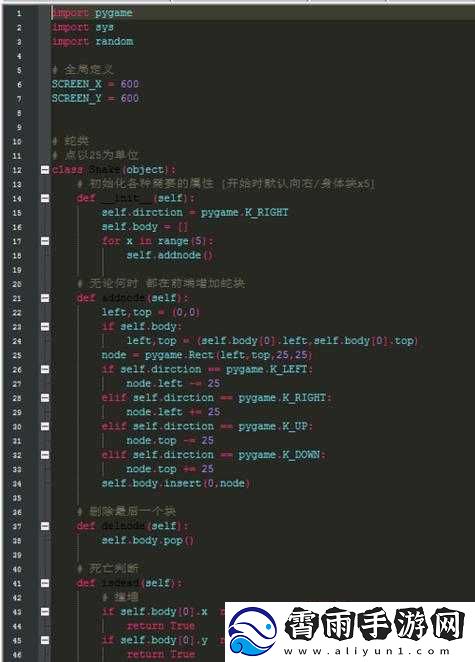Click the 'class Snake(object):' declaration
The height and width of the screenshot is (662, 475).
pos(114,170)
